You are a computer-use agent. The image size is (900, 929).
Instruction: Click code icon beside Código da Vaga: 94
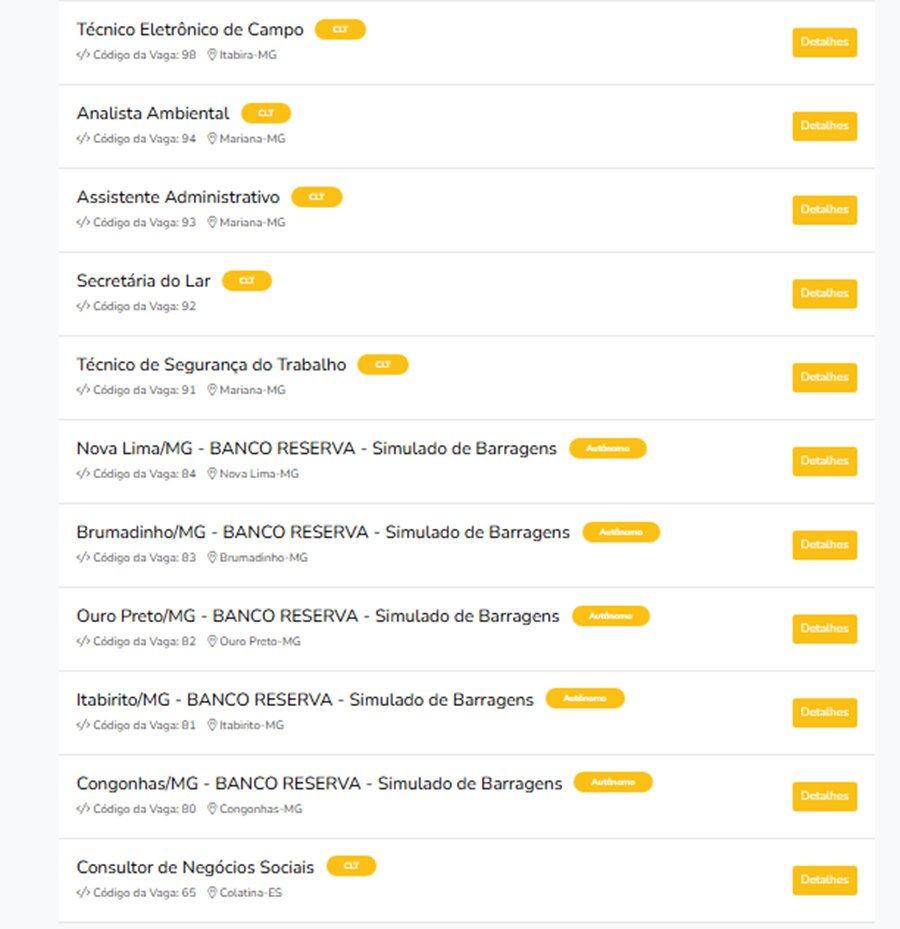83,139
